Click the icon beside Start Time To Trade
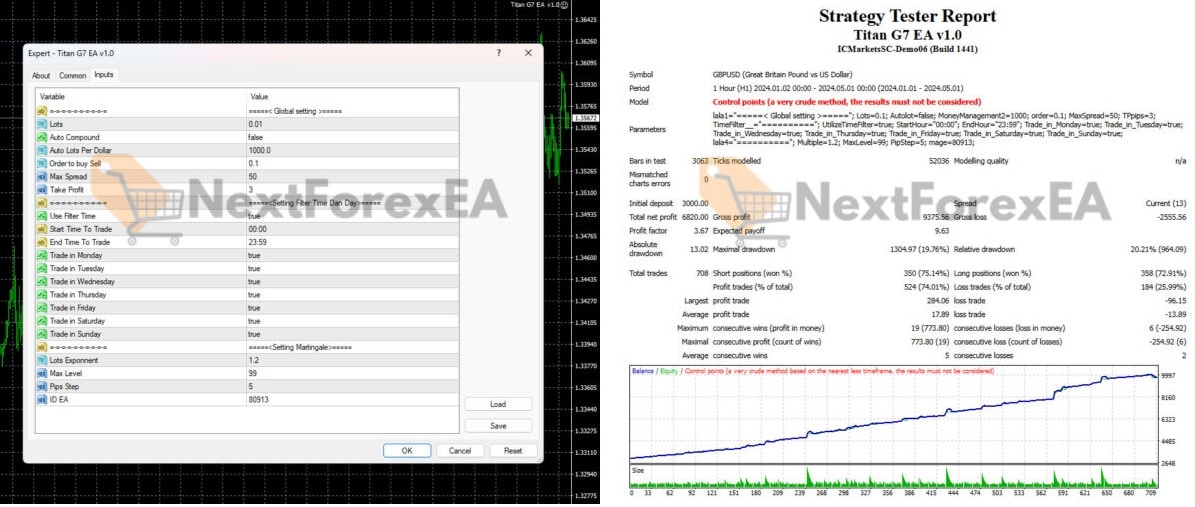Screen dimensions: 1195x507 pyautogui.click(x=43, y=229)
